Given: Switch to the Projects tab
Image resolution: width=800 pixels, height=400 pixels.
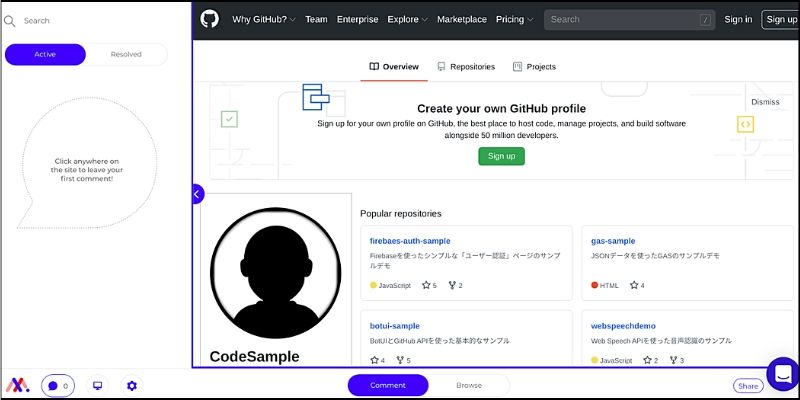Looking at the screenshot, I should pyautogui.click(x=534, y=67).
